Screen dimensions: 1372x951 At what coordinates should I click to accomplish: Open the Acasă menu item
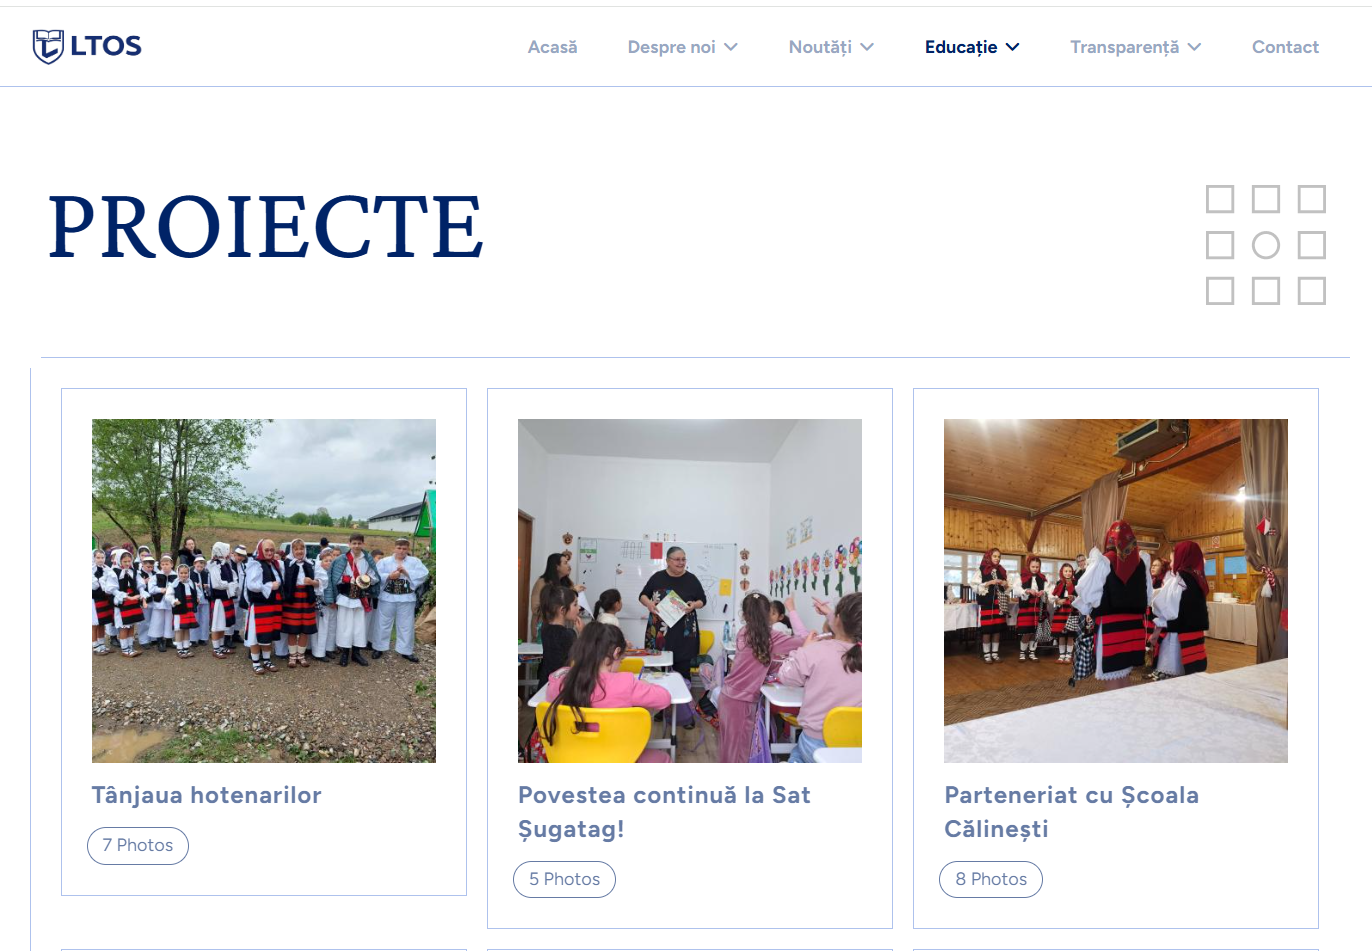point(552,47)
